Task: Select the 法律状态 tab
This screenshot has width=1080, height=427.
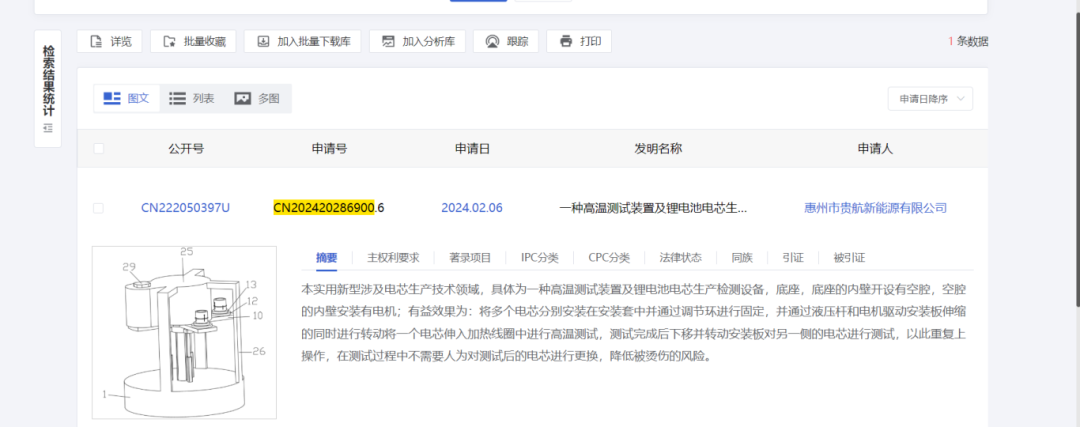Action: [681, 258]
